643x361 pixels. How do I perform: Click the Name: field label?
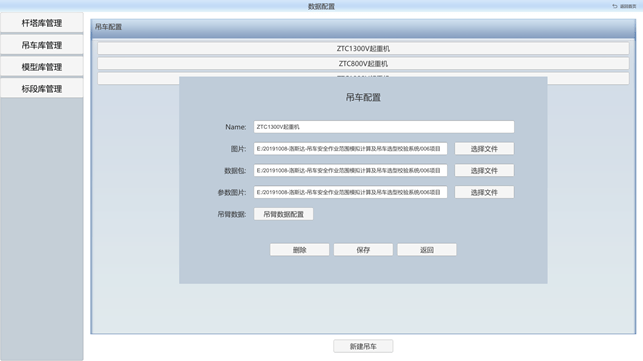click(236, 127)
